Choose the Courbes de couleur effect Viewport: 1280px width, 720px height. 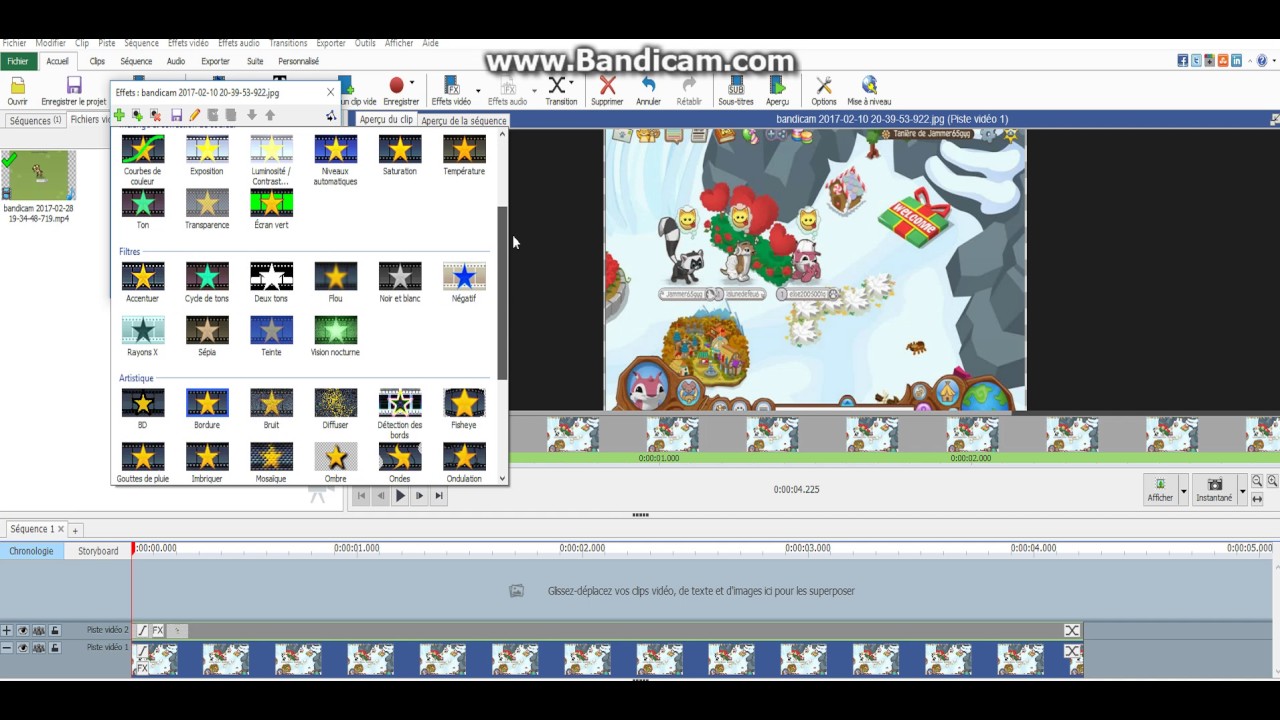143,161
